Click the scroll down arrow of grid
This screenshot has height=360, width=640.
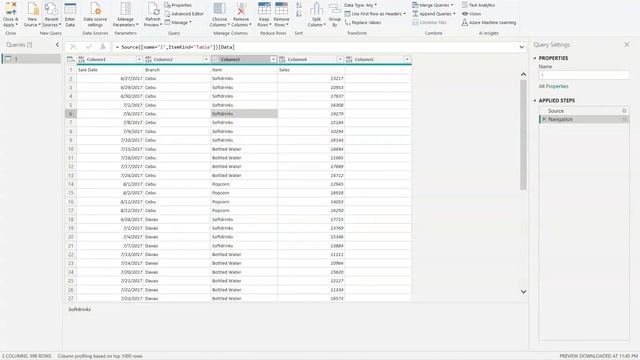tap(523, 292)
